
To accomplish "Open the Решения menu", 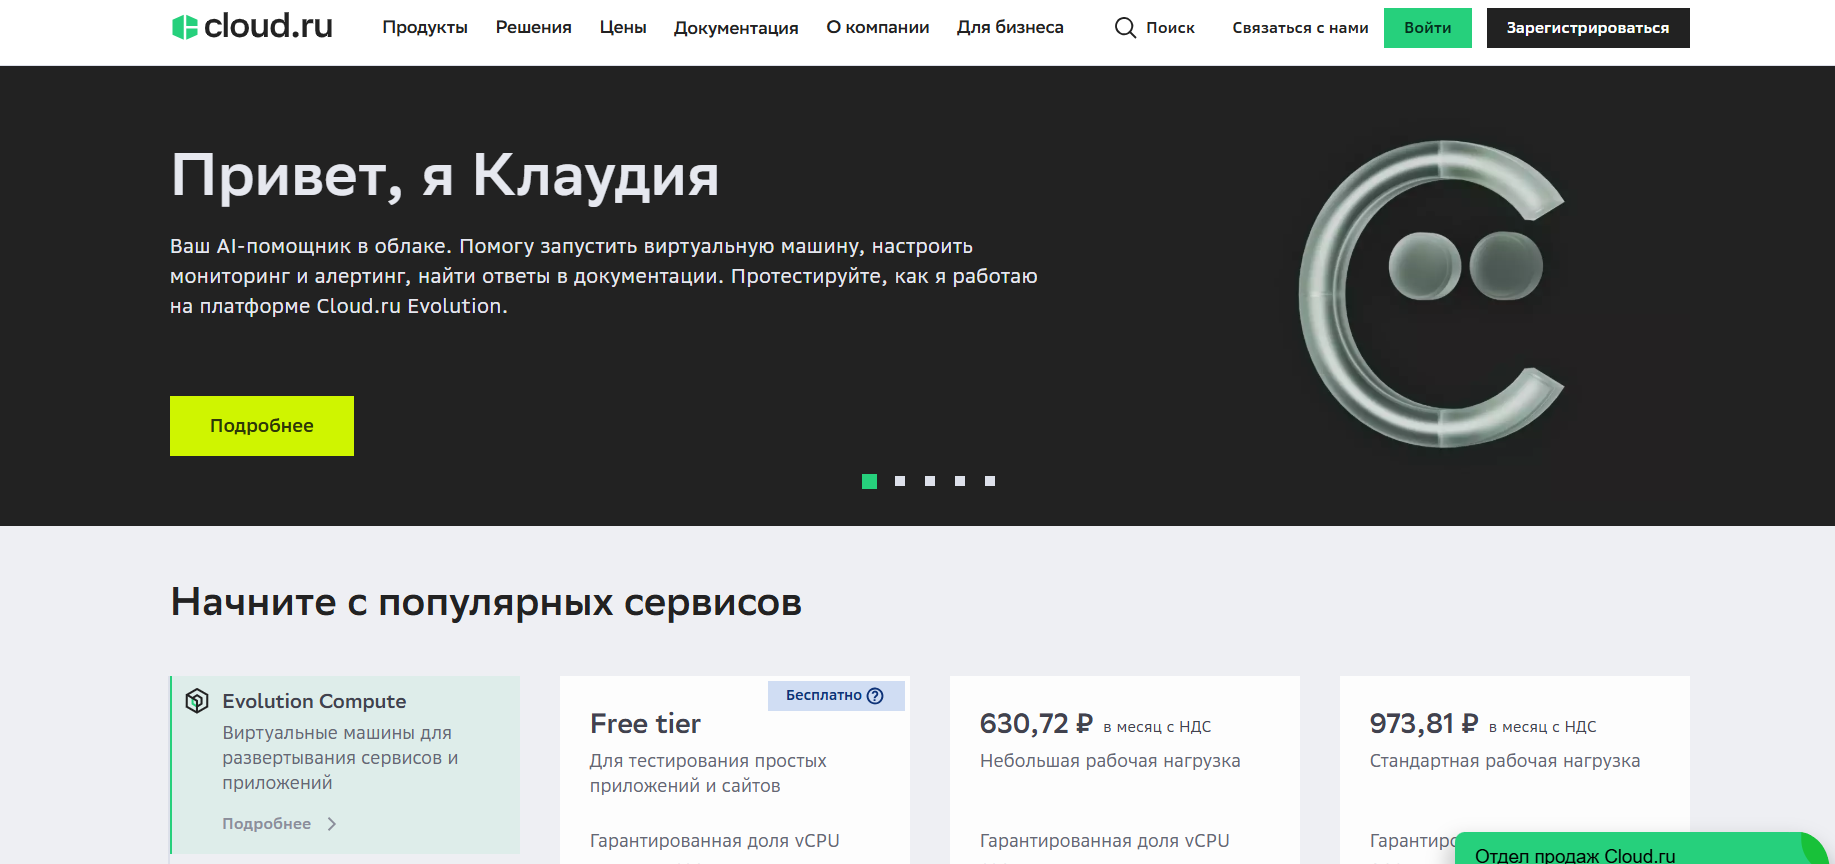I will click(534, 28).
